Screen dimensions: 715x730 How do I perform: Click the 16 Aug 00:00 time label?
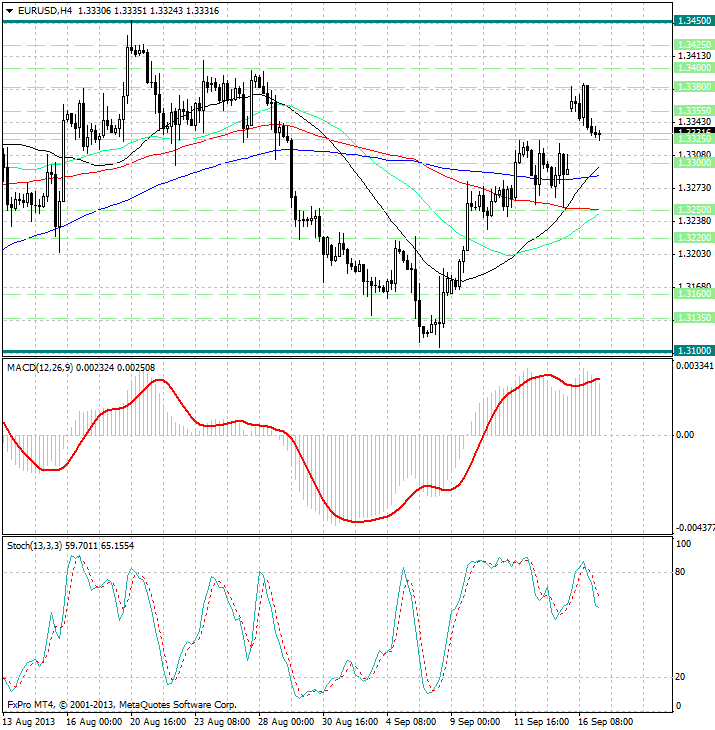coord(94,722)
